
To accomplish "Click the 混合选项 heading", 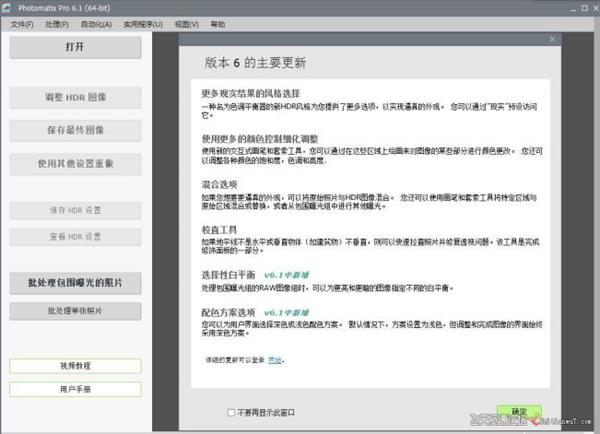I will click(x=219, y=184).
